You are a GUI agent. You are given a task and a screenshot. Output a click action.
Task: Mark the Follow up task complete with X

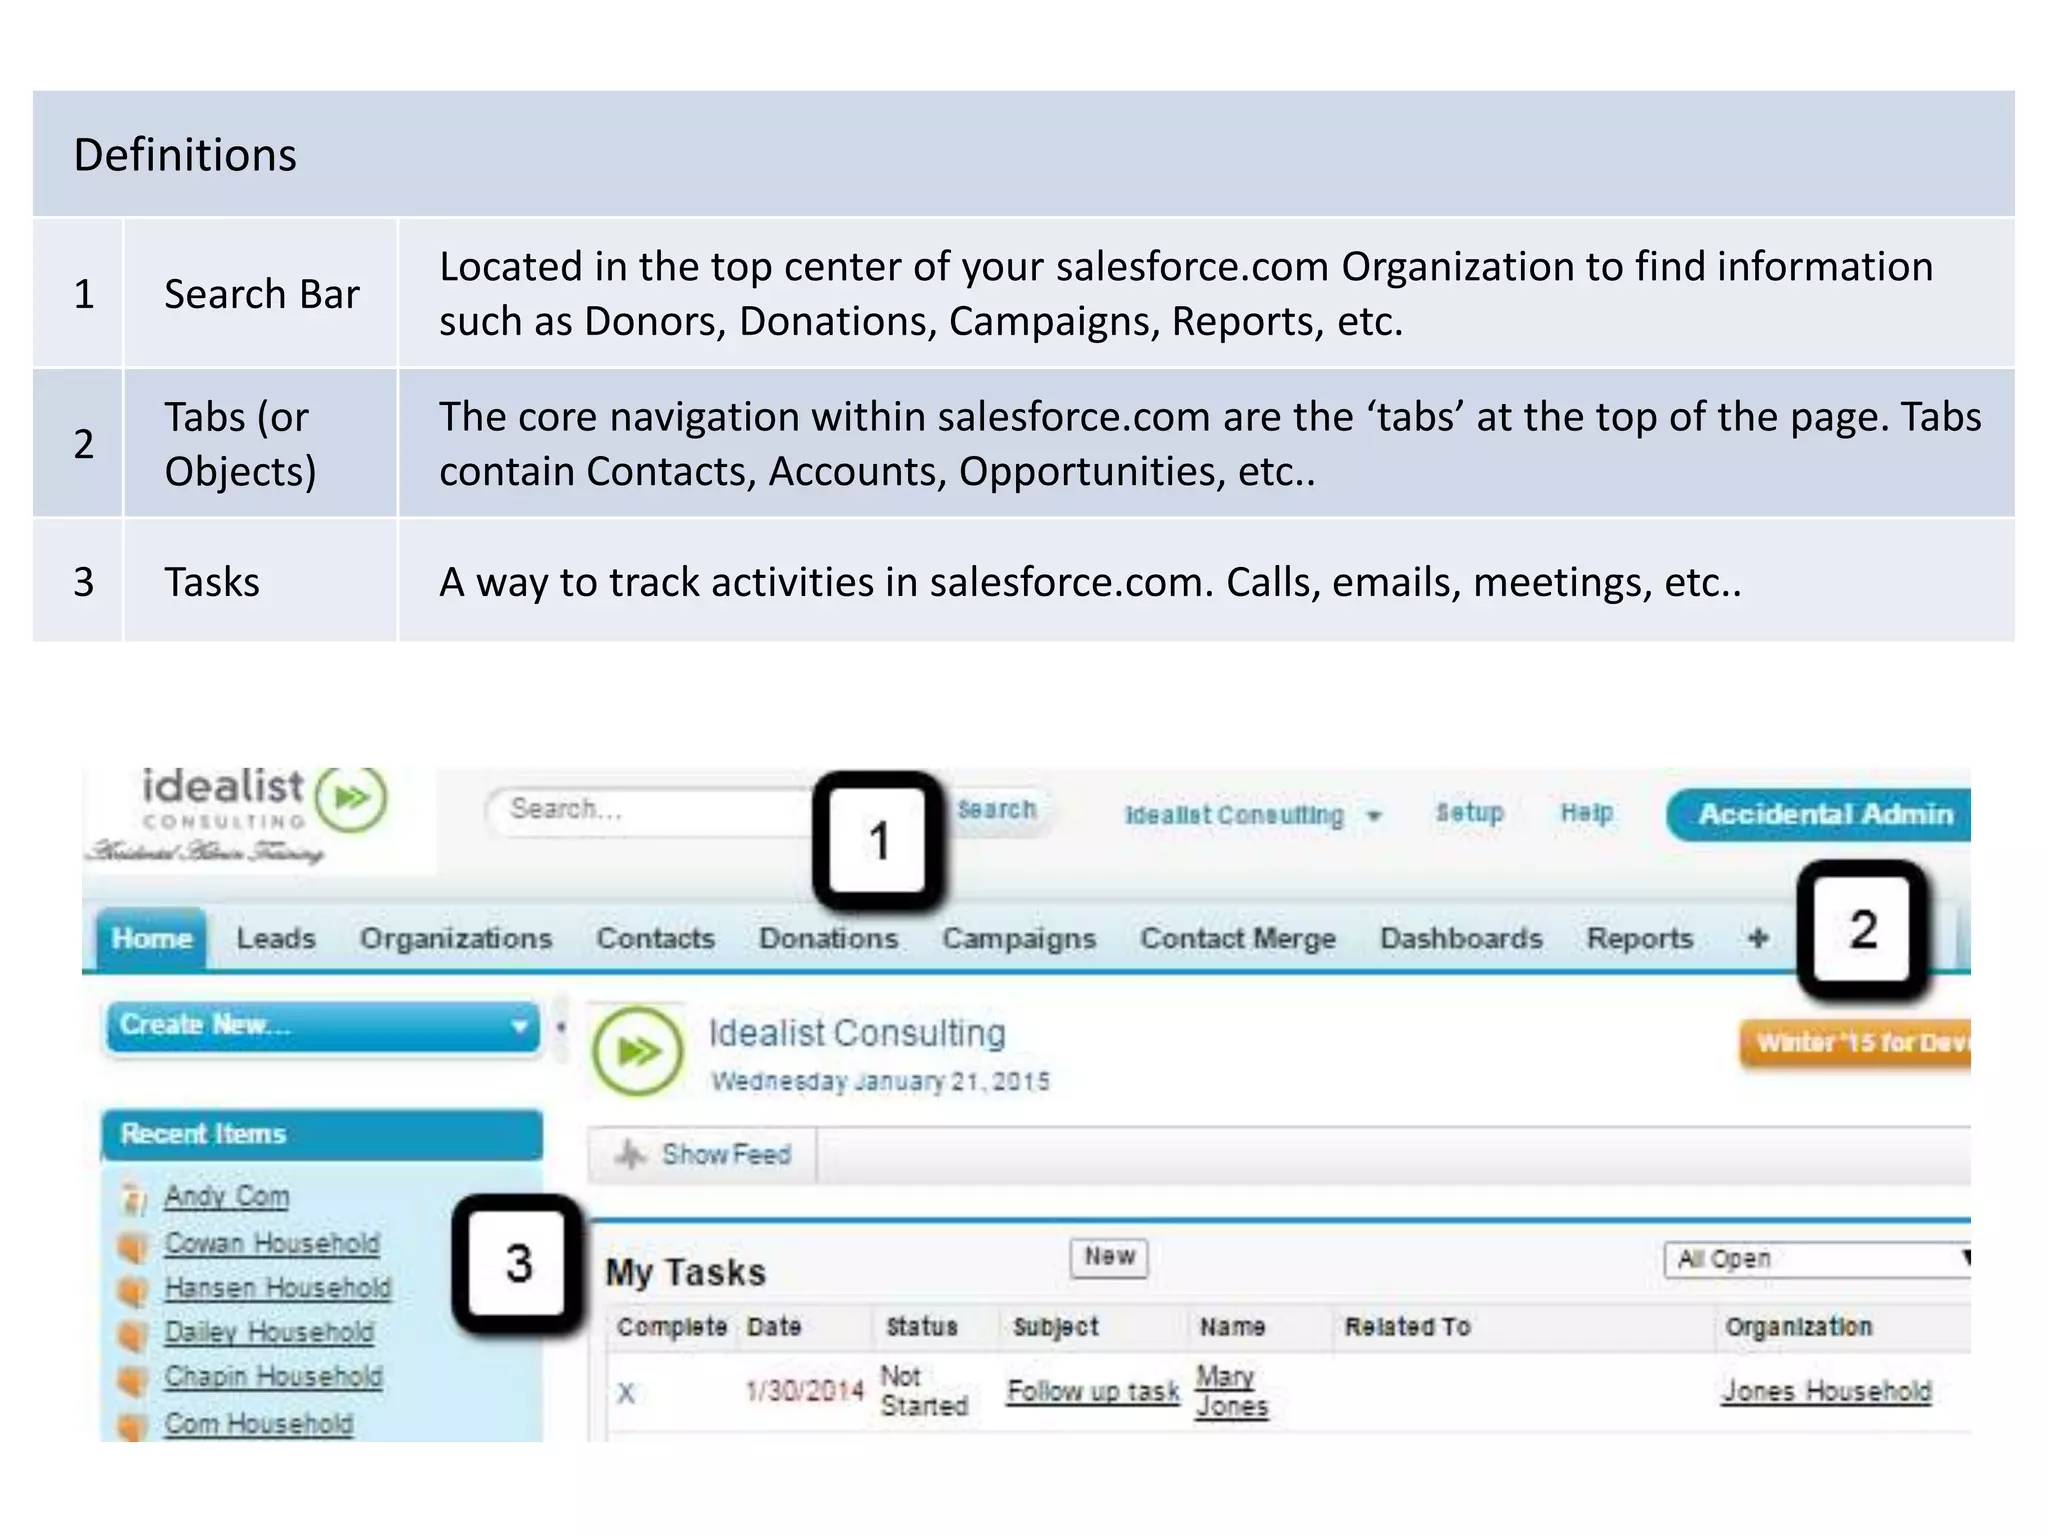[x=626, y=1393]
